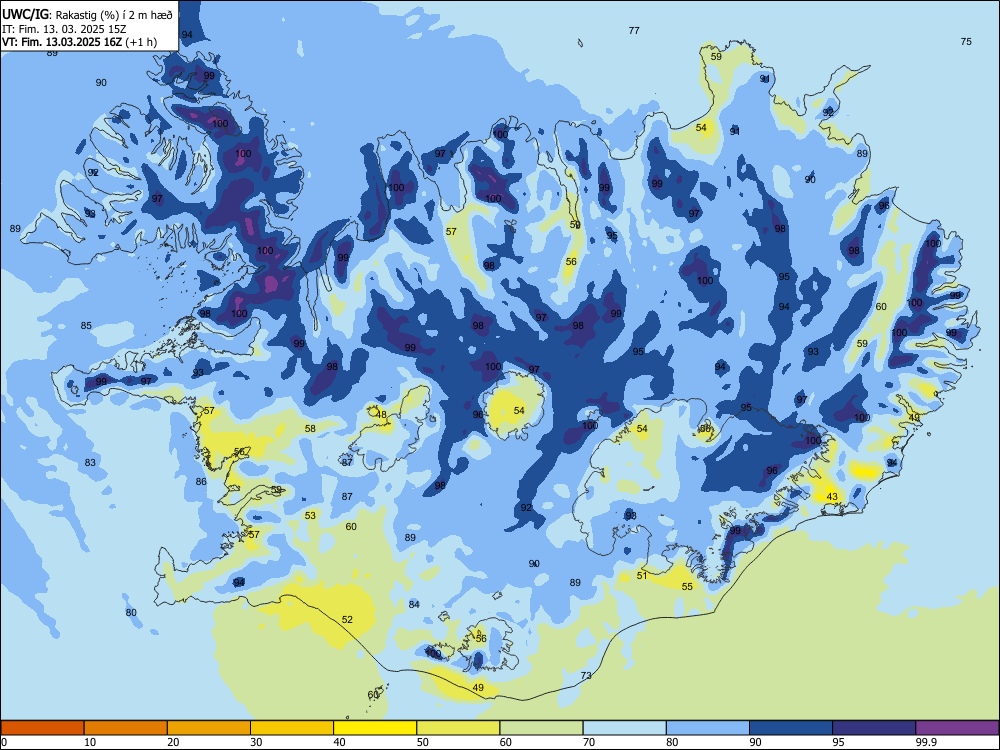Click the '70' legend scale label
1000x750 pixels.
pyautogui.click(x=589, y=742)
